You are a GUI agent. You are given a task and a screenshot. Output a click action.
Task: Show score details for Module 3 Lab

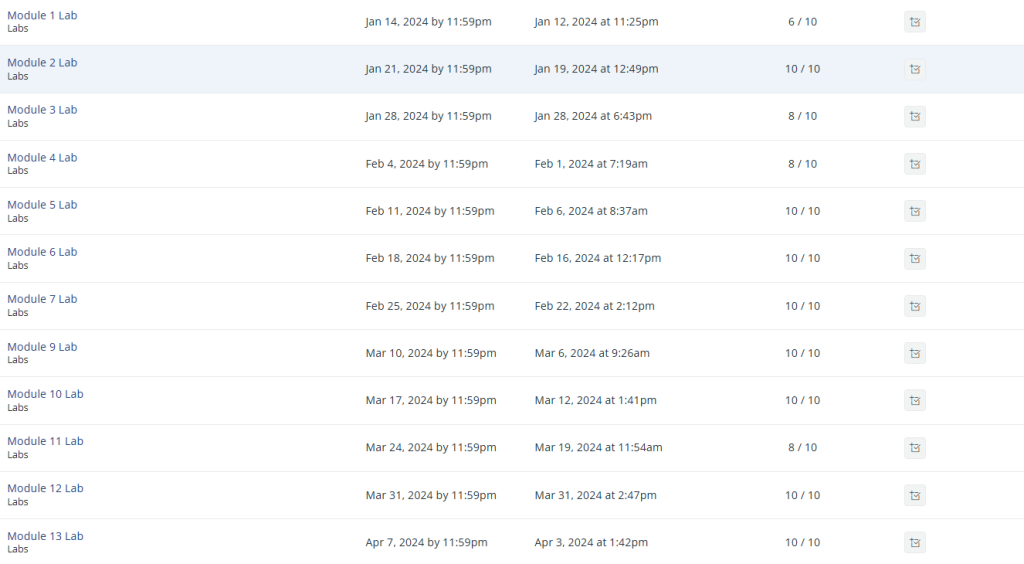(x=914, y=117)
